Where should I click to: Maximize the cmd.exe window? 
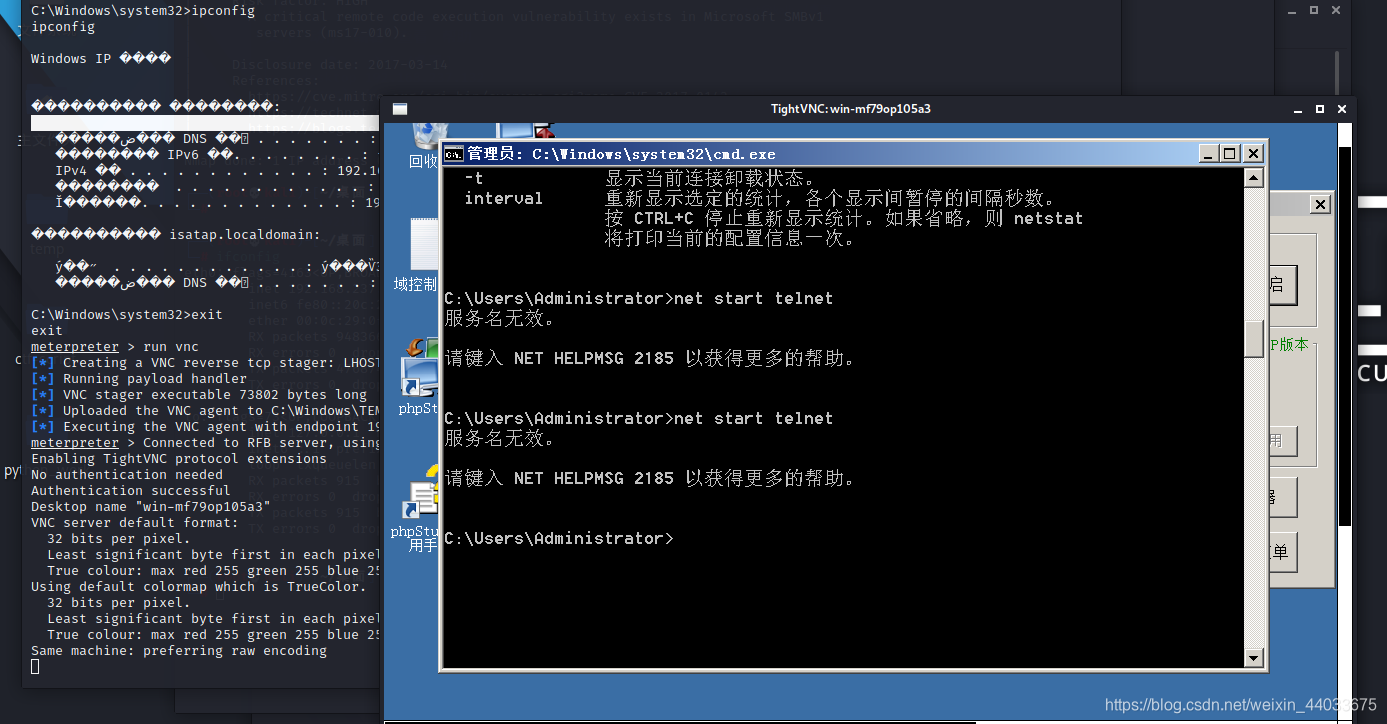click(x=1230, y=154)
